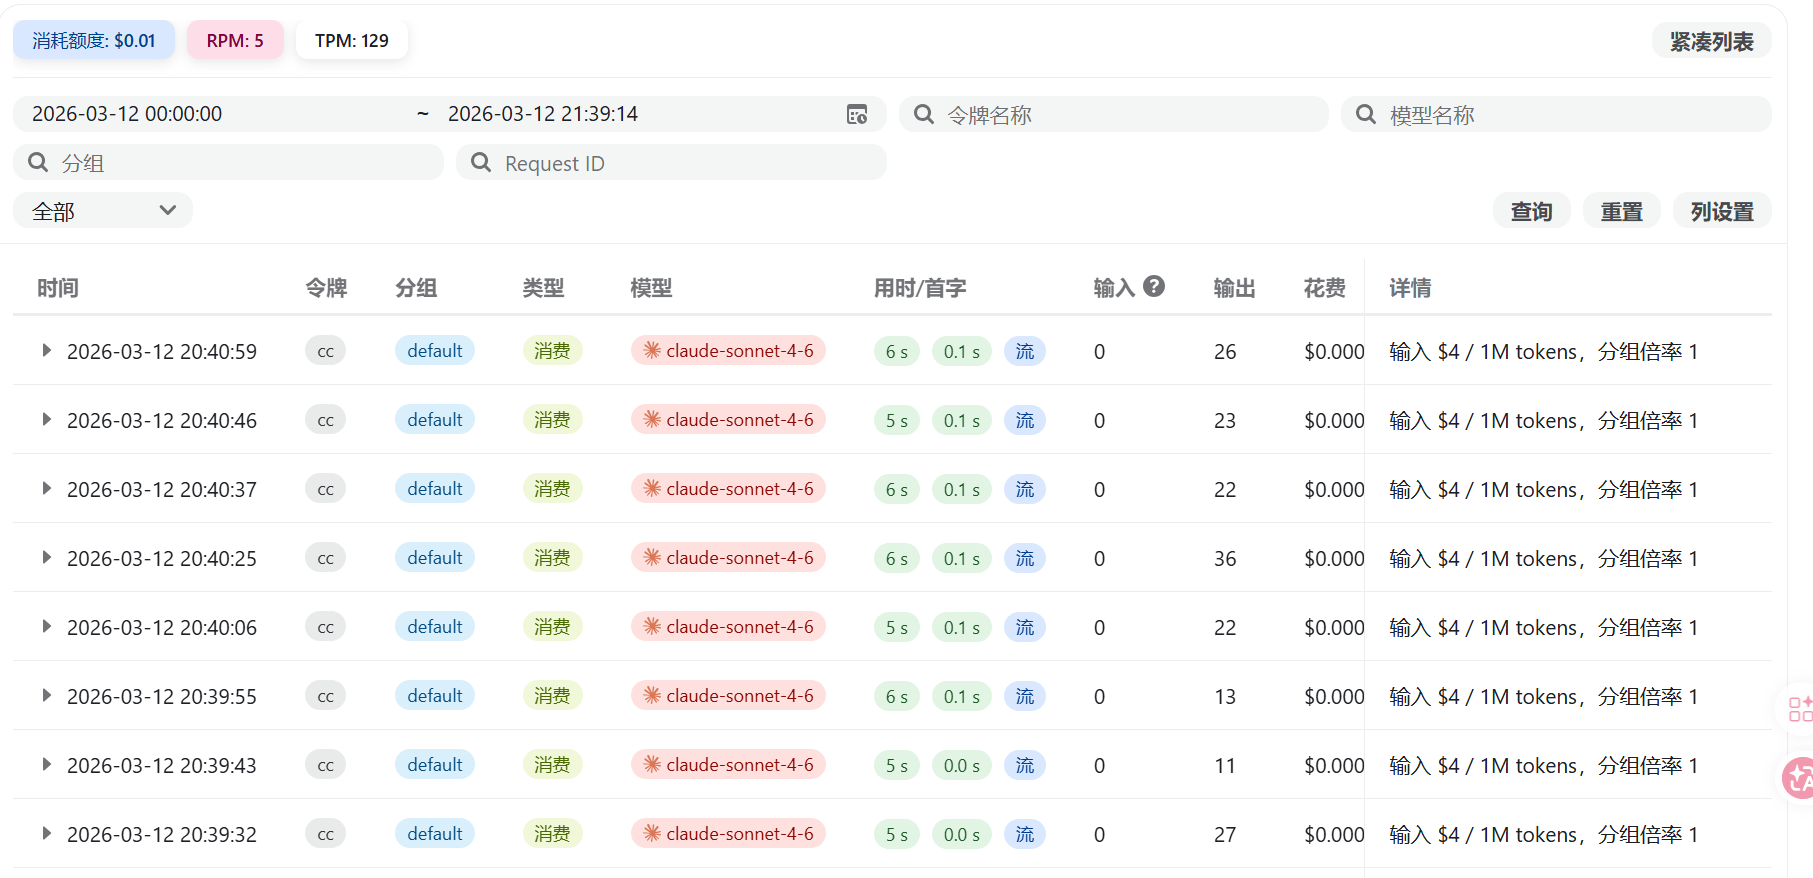
Task: Expand the 20:40:59 log row
Action: [x=46, y=350]
